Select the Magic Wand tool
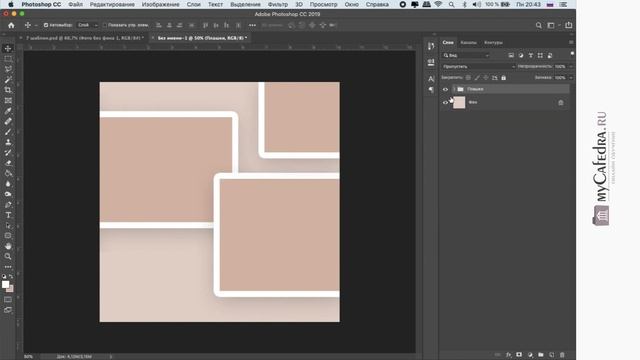Screen dimensions: 640x360 (x=8, y=80)
